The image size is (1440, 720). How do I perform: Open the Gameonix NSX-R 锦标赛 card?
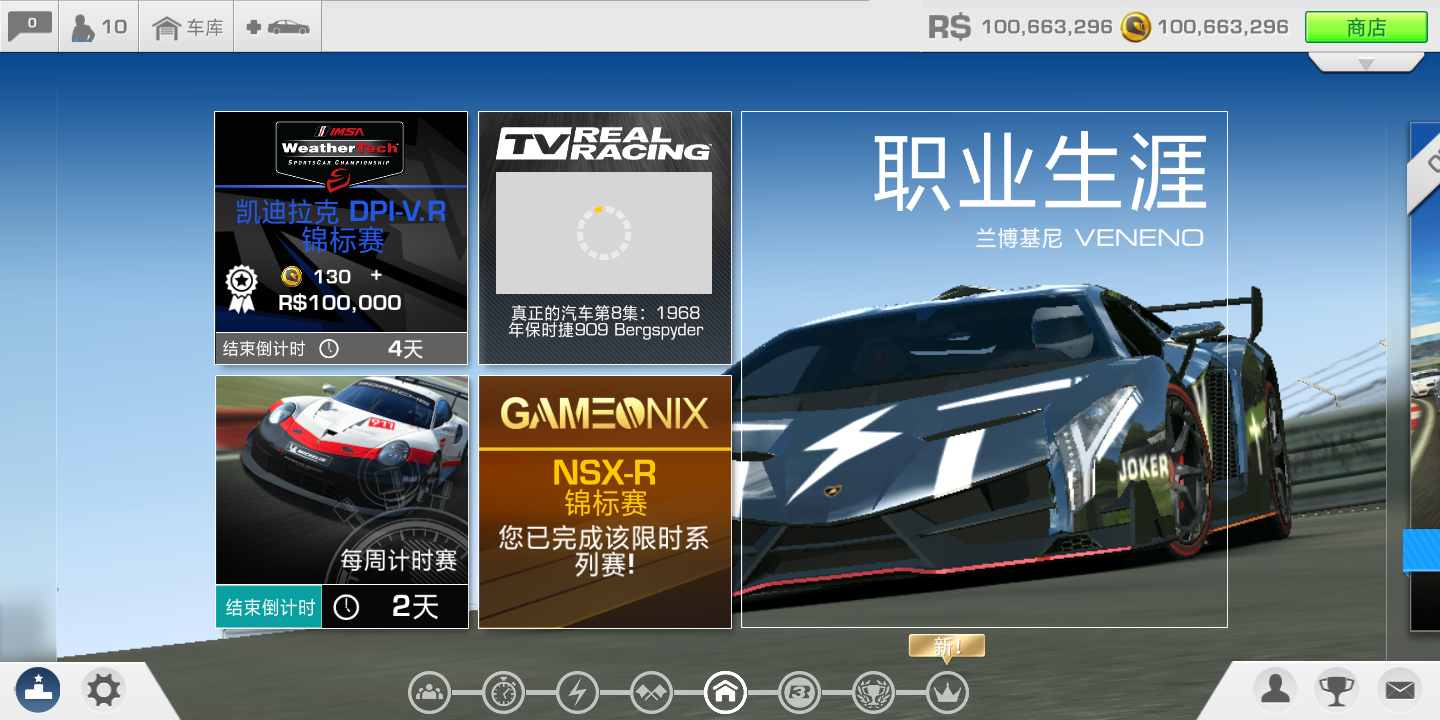click(x=604, y=502)
